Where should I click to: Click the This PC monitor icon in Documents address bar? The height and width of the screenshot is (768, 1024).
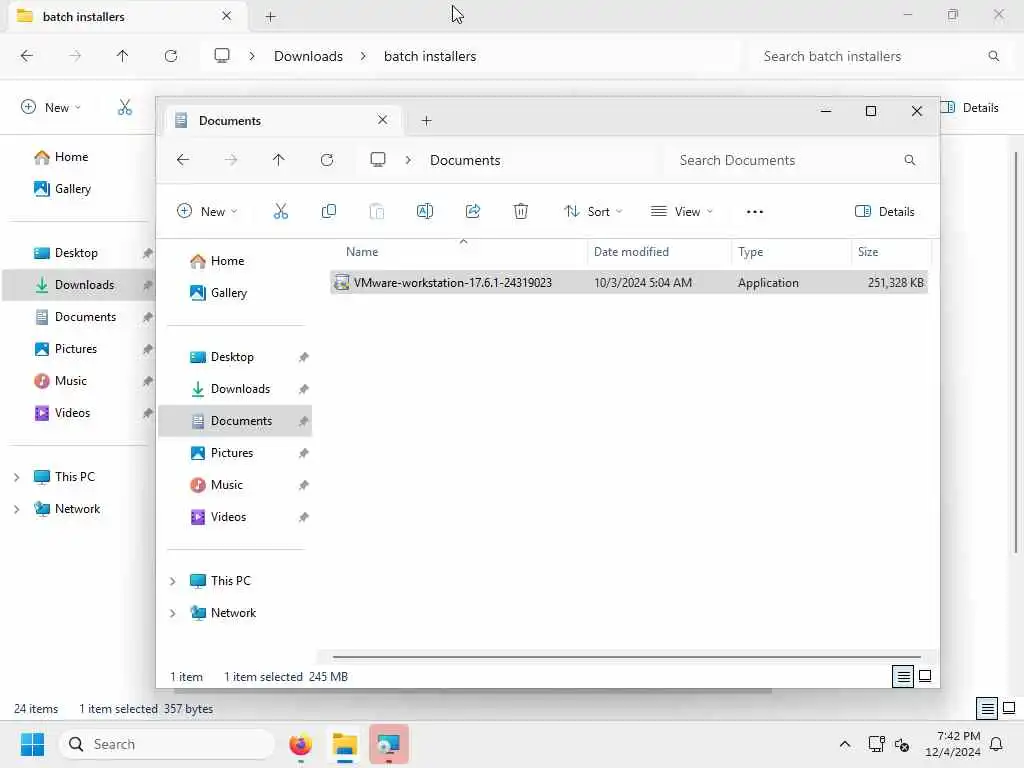377,160
